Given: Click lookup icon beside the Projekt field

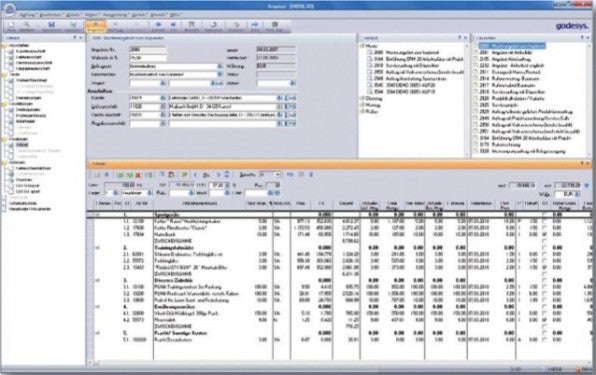Looking at the screenshot, I should (x=163, y=83).
